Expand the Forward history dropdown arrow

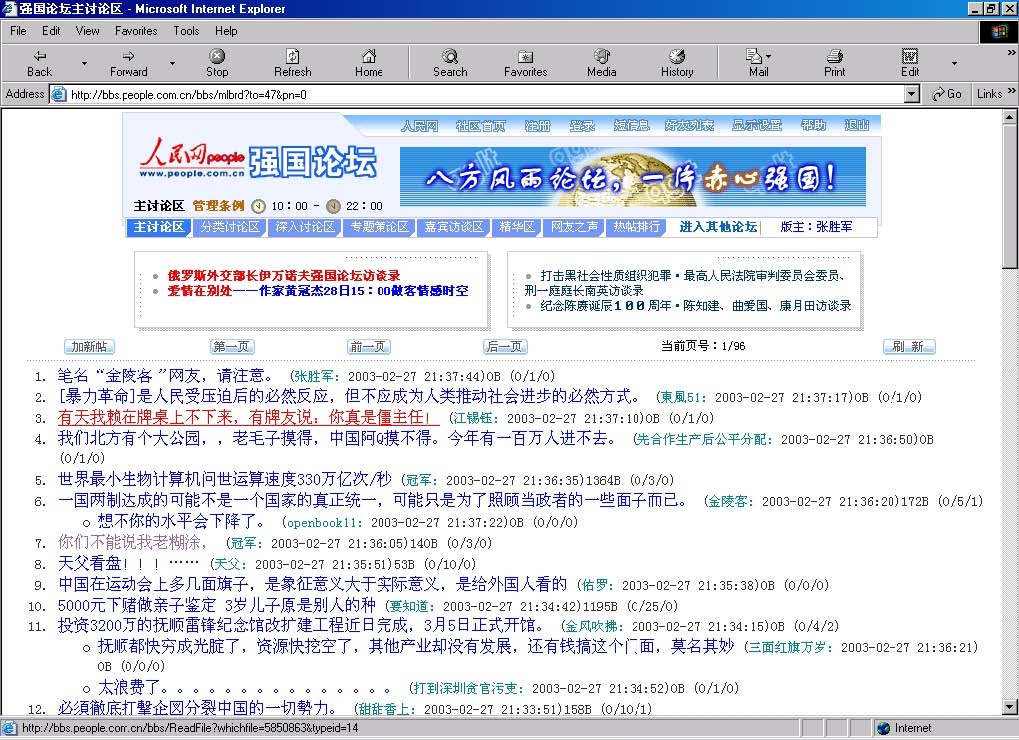[x=172, y=64]
